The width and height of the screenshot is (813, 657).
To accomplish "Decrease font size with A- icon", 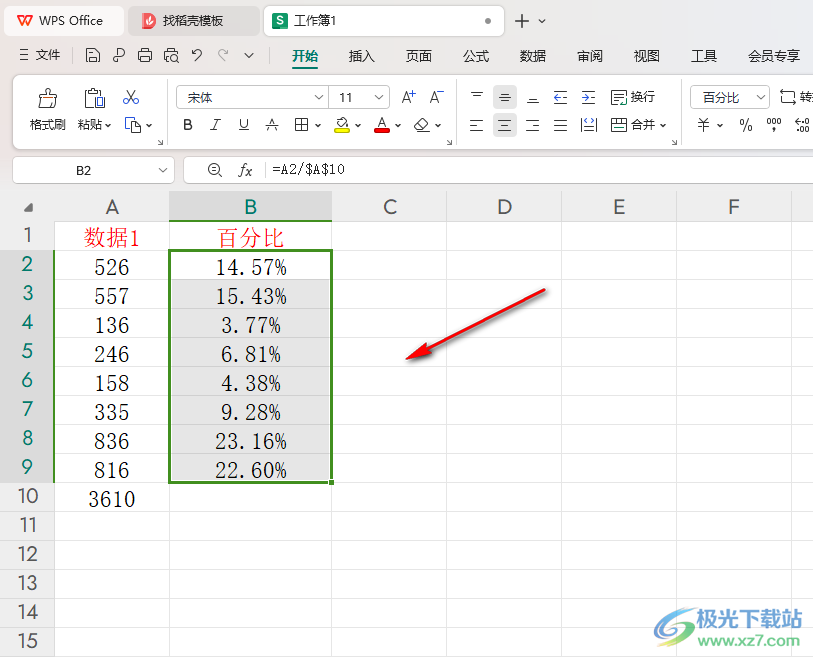I will tap(437, 97).
